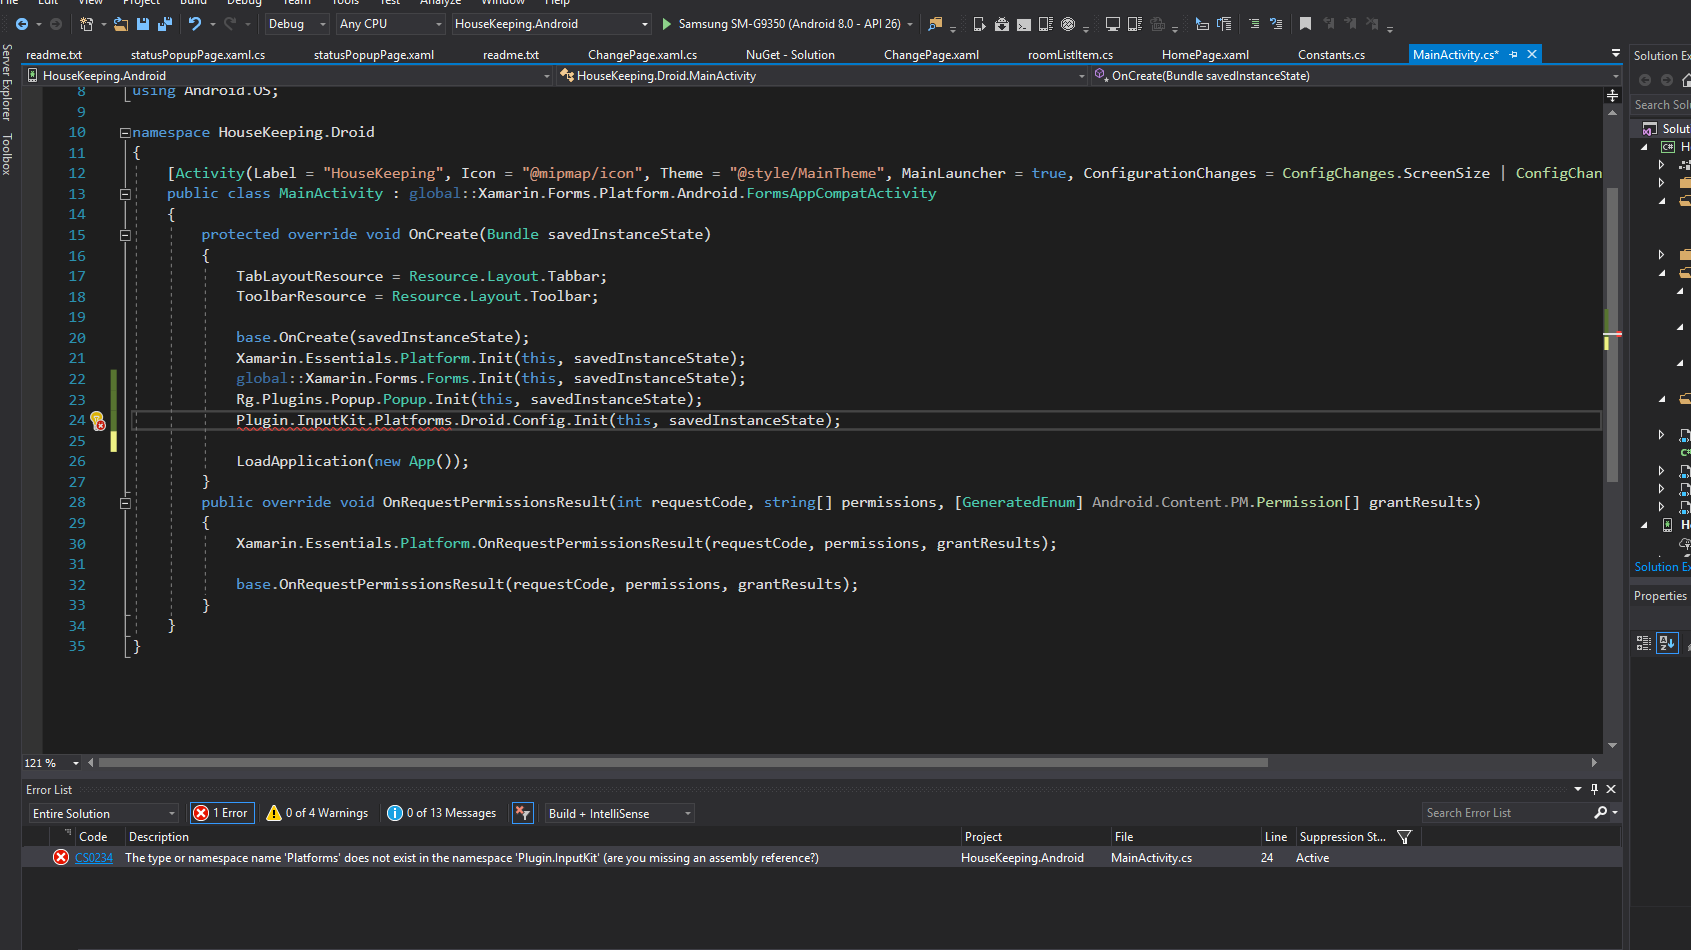The width and height of the screenshot is (1691, 950).
Task: Adjust the 121% editor zoom control
Action: 49,763
